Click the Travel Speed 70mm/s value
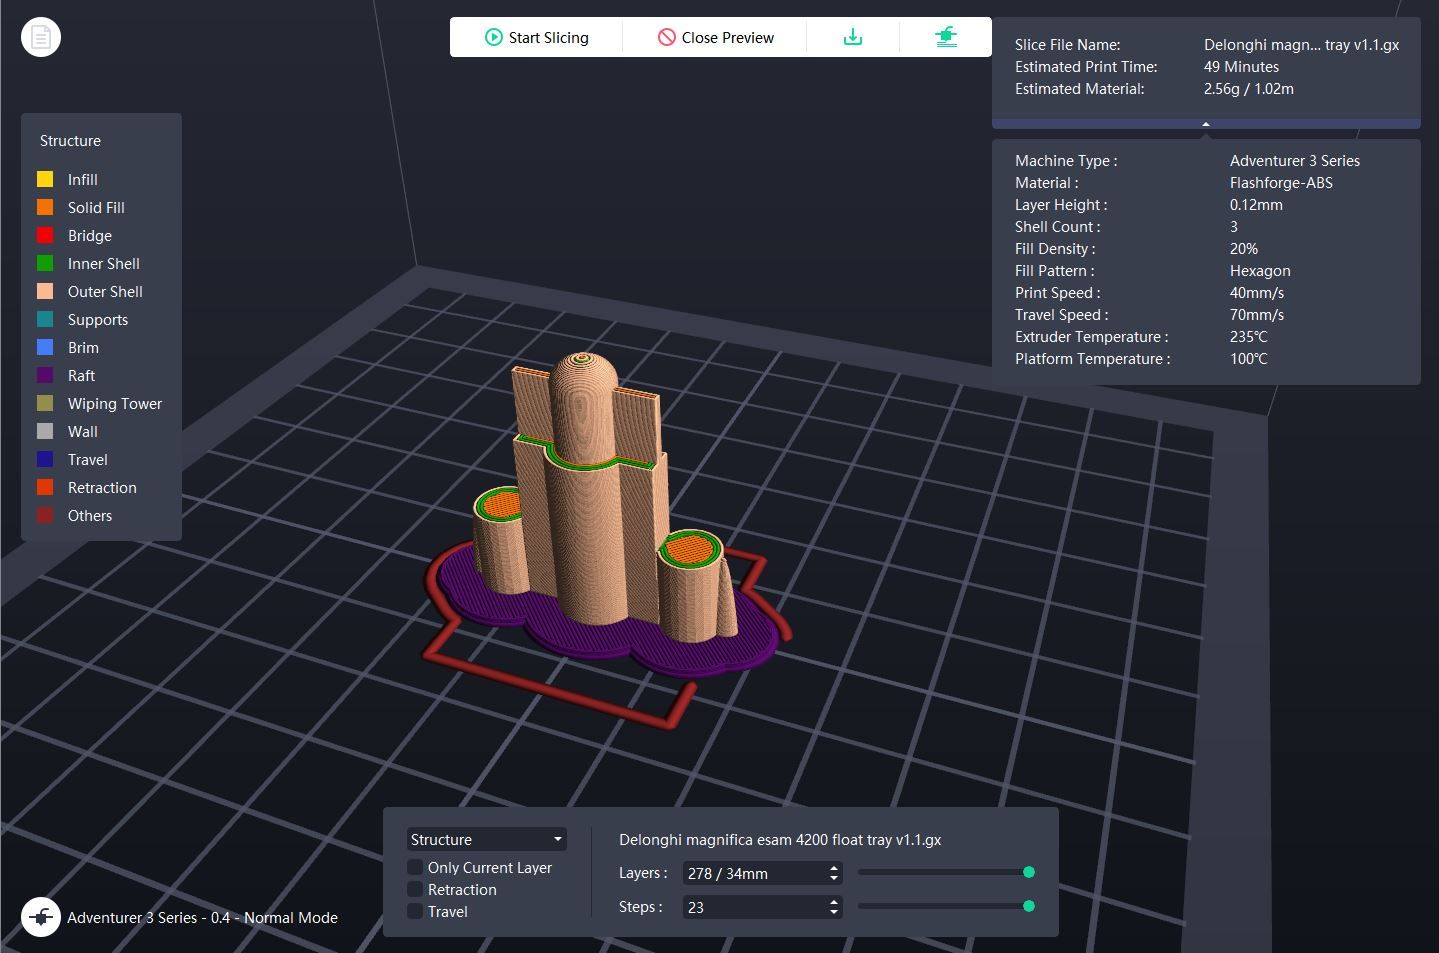Screen dimensions: 1439x953 coord(1257,314)
